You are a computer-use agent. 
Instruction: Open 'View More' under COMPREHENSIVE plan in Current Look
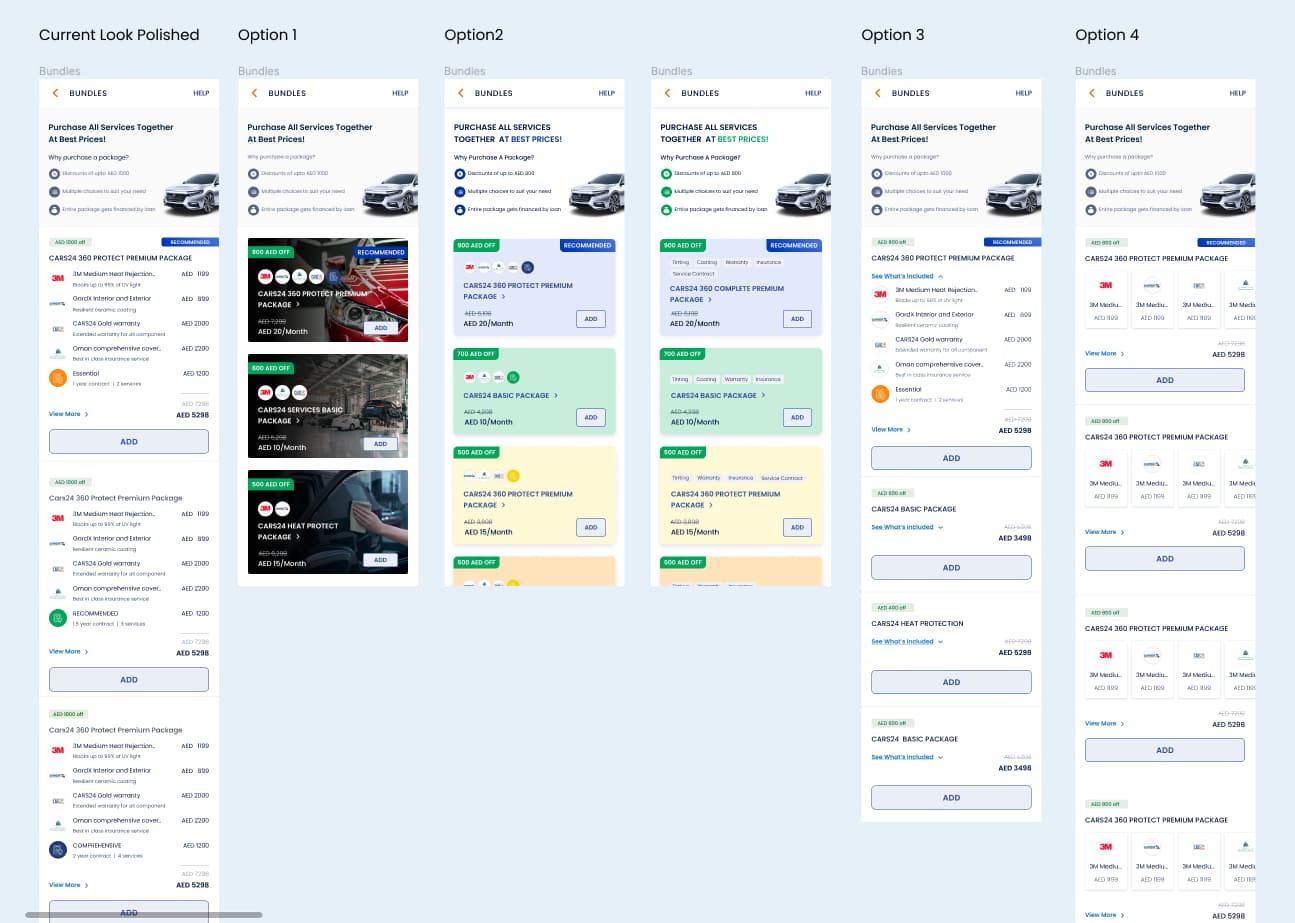68,885
